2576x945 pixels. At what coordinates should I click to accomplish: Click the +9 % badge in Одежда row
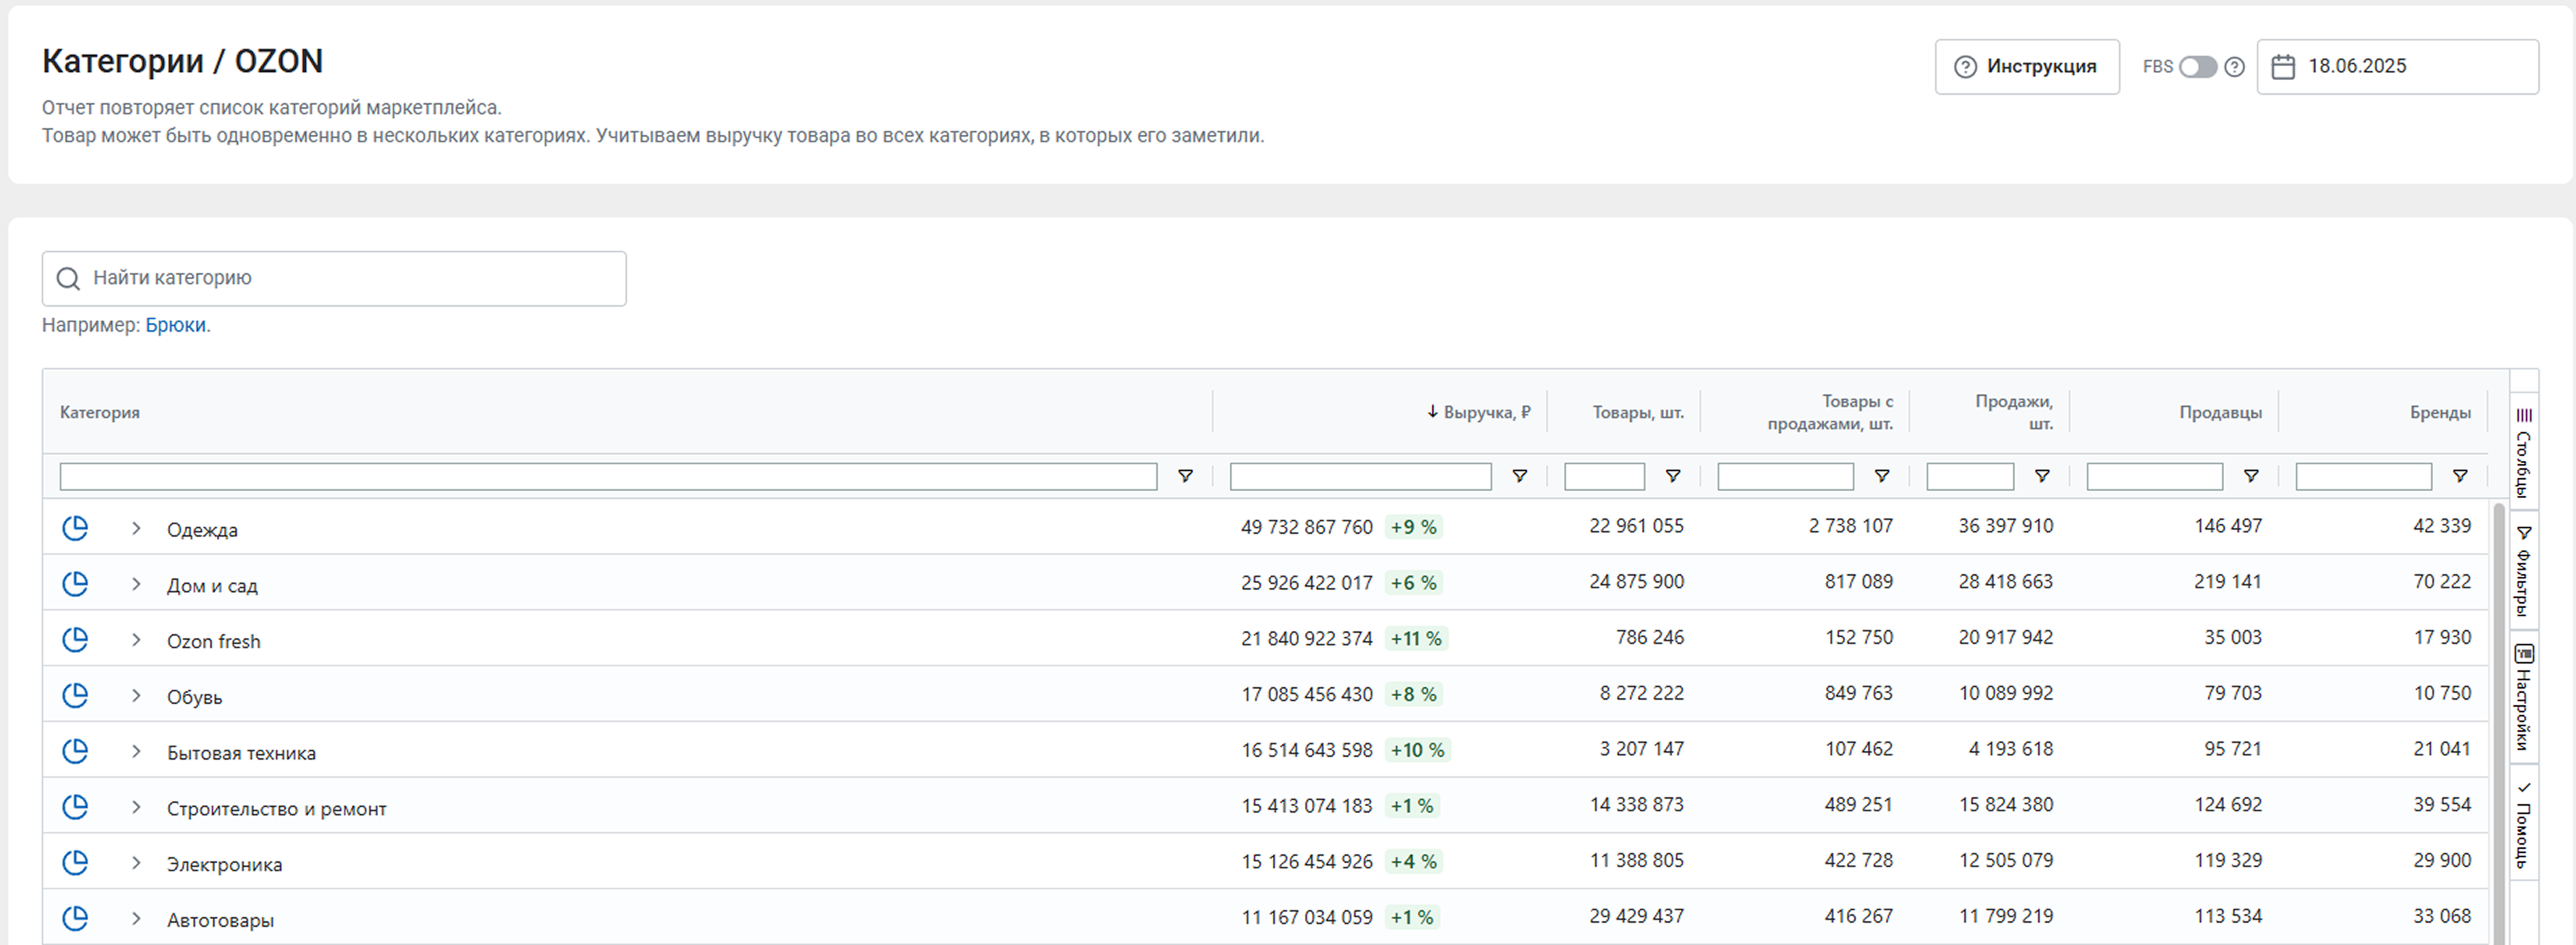coord(1413,527)
